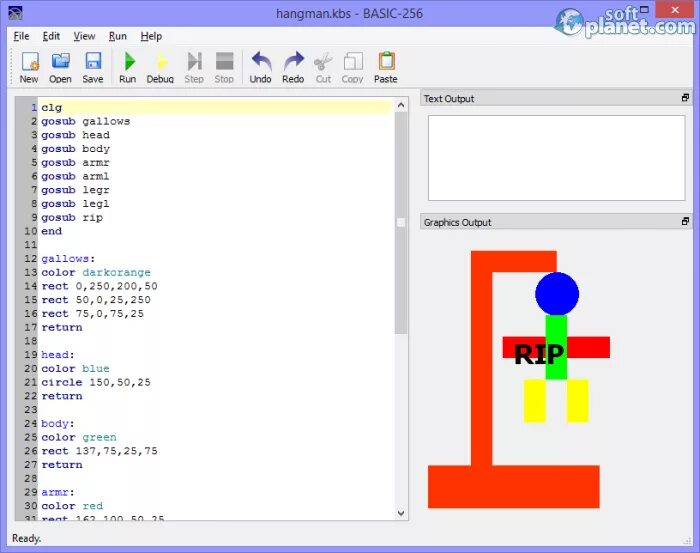This screenshot has width=700, height=553.
Task: Open the Run menu
Action: click(x=118, y=36)
